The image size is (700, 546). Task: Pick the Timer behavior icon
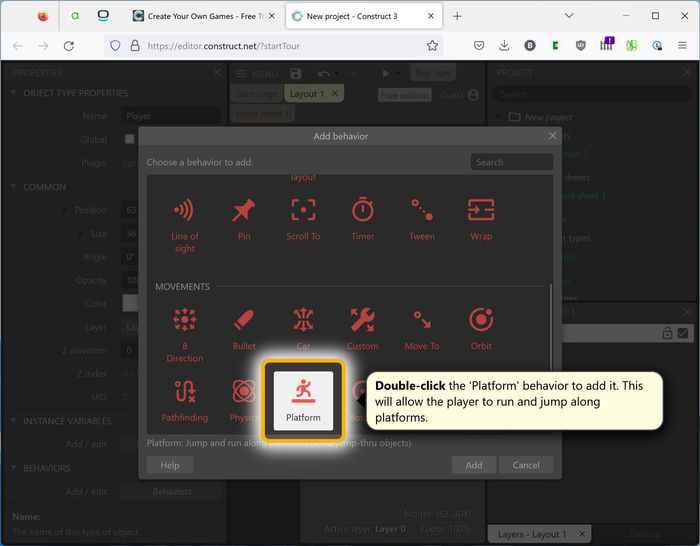tap(362, 219)
